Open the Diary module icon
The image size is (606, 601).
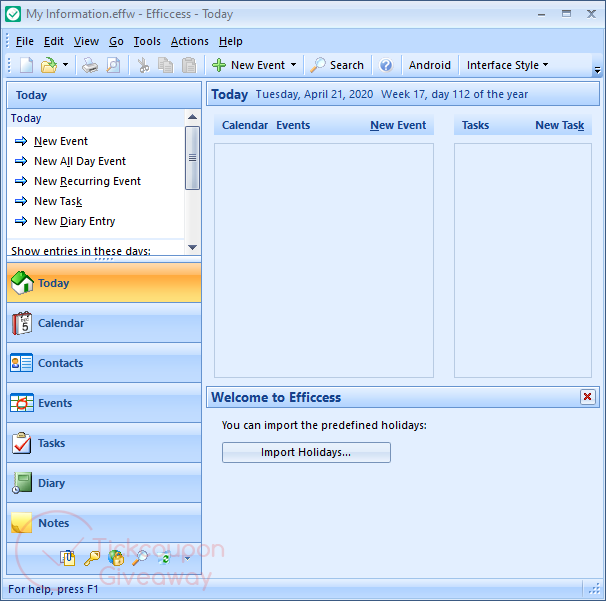(22, 483)
